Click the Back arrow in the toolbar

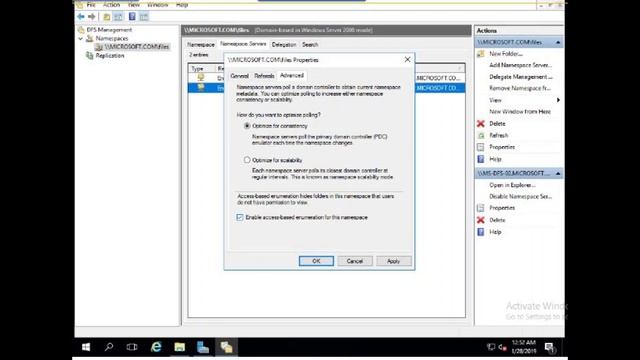pyautogui.click(x=81, y=17)
